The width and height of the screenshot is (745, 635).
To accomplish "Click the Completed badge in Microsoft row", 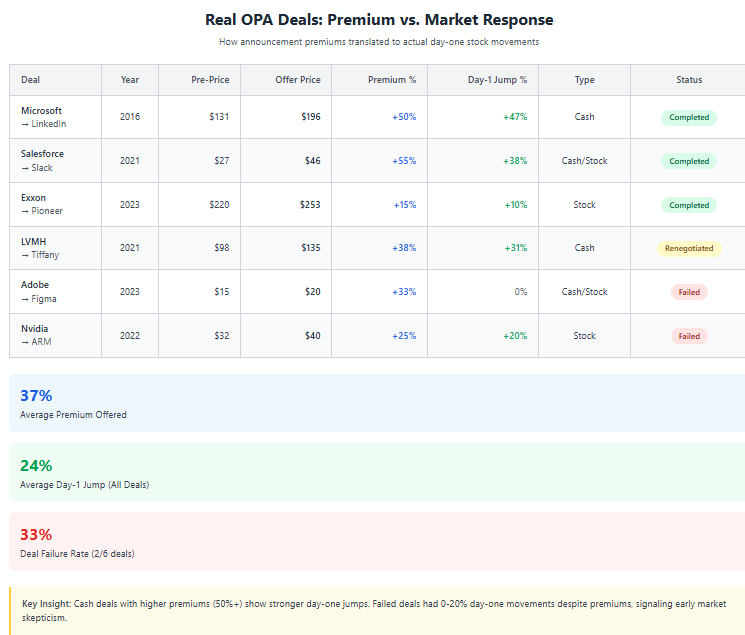I will [x=689, y=117].
